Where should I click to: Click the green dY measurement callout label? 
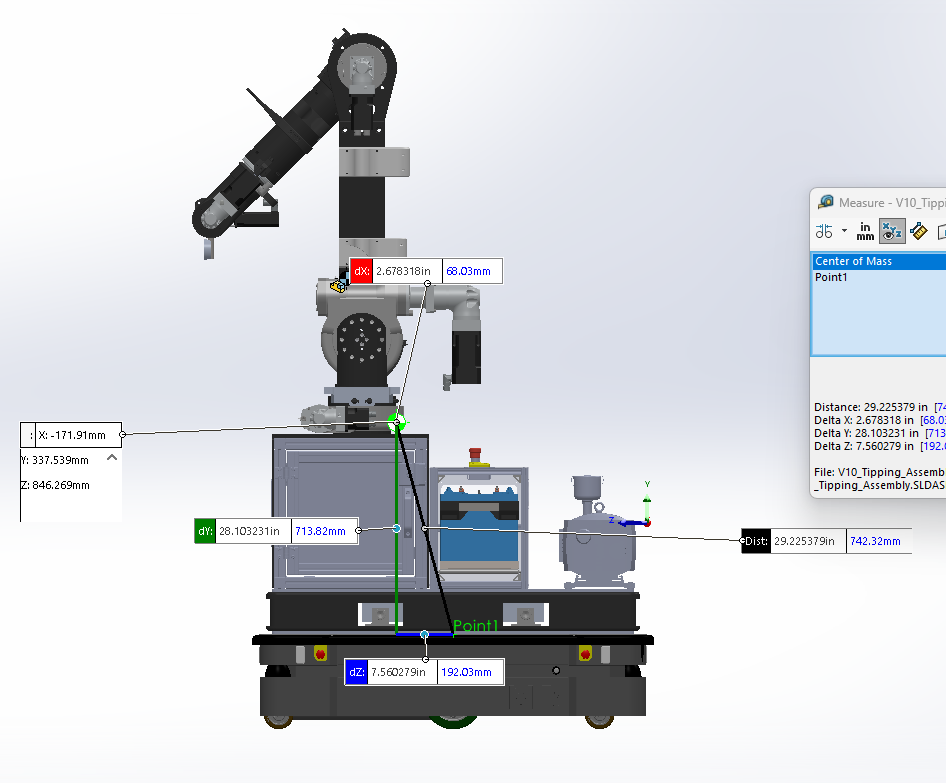click(x=203, y=531)
